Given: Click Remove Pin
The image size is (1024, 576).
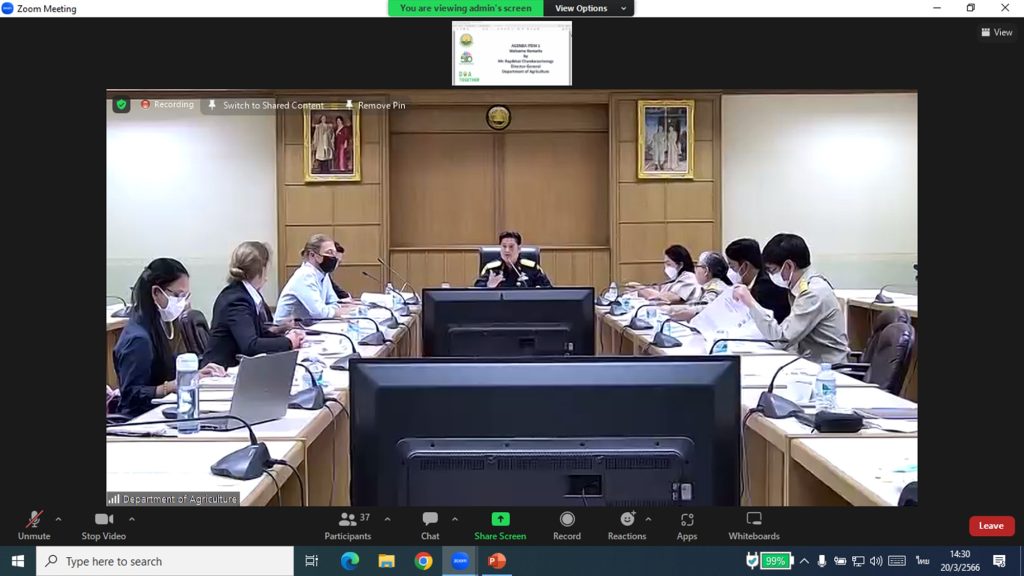Looking at the screenshot, I should [x=375, y=105].
